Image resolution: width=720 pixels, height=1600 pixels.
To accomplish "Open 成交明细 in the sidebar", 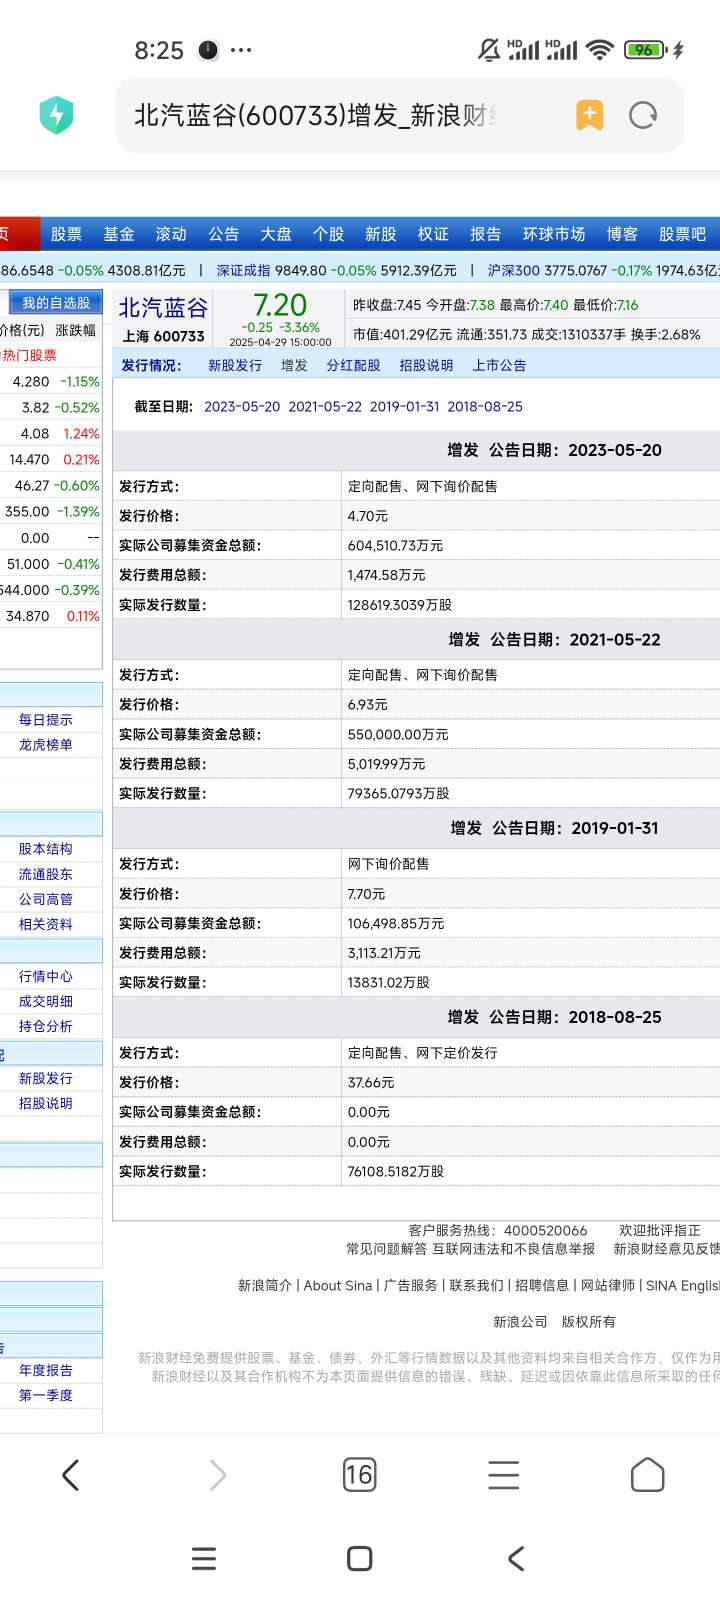I will click(x=45, y=1001).
